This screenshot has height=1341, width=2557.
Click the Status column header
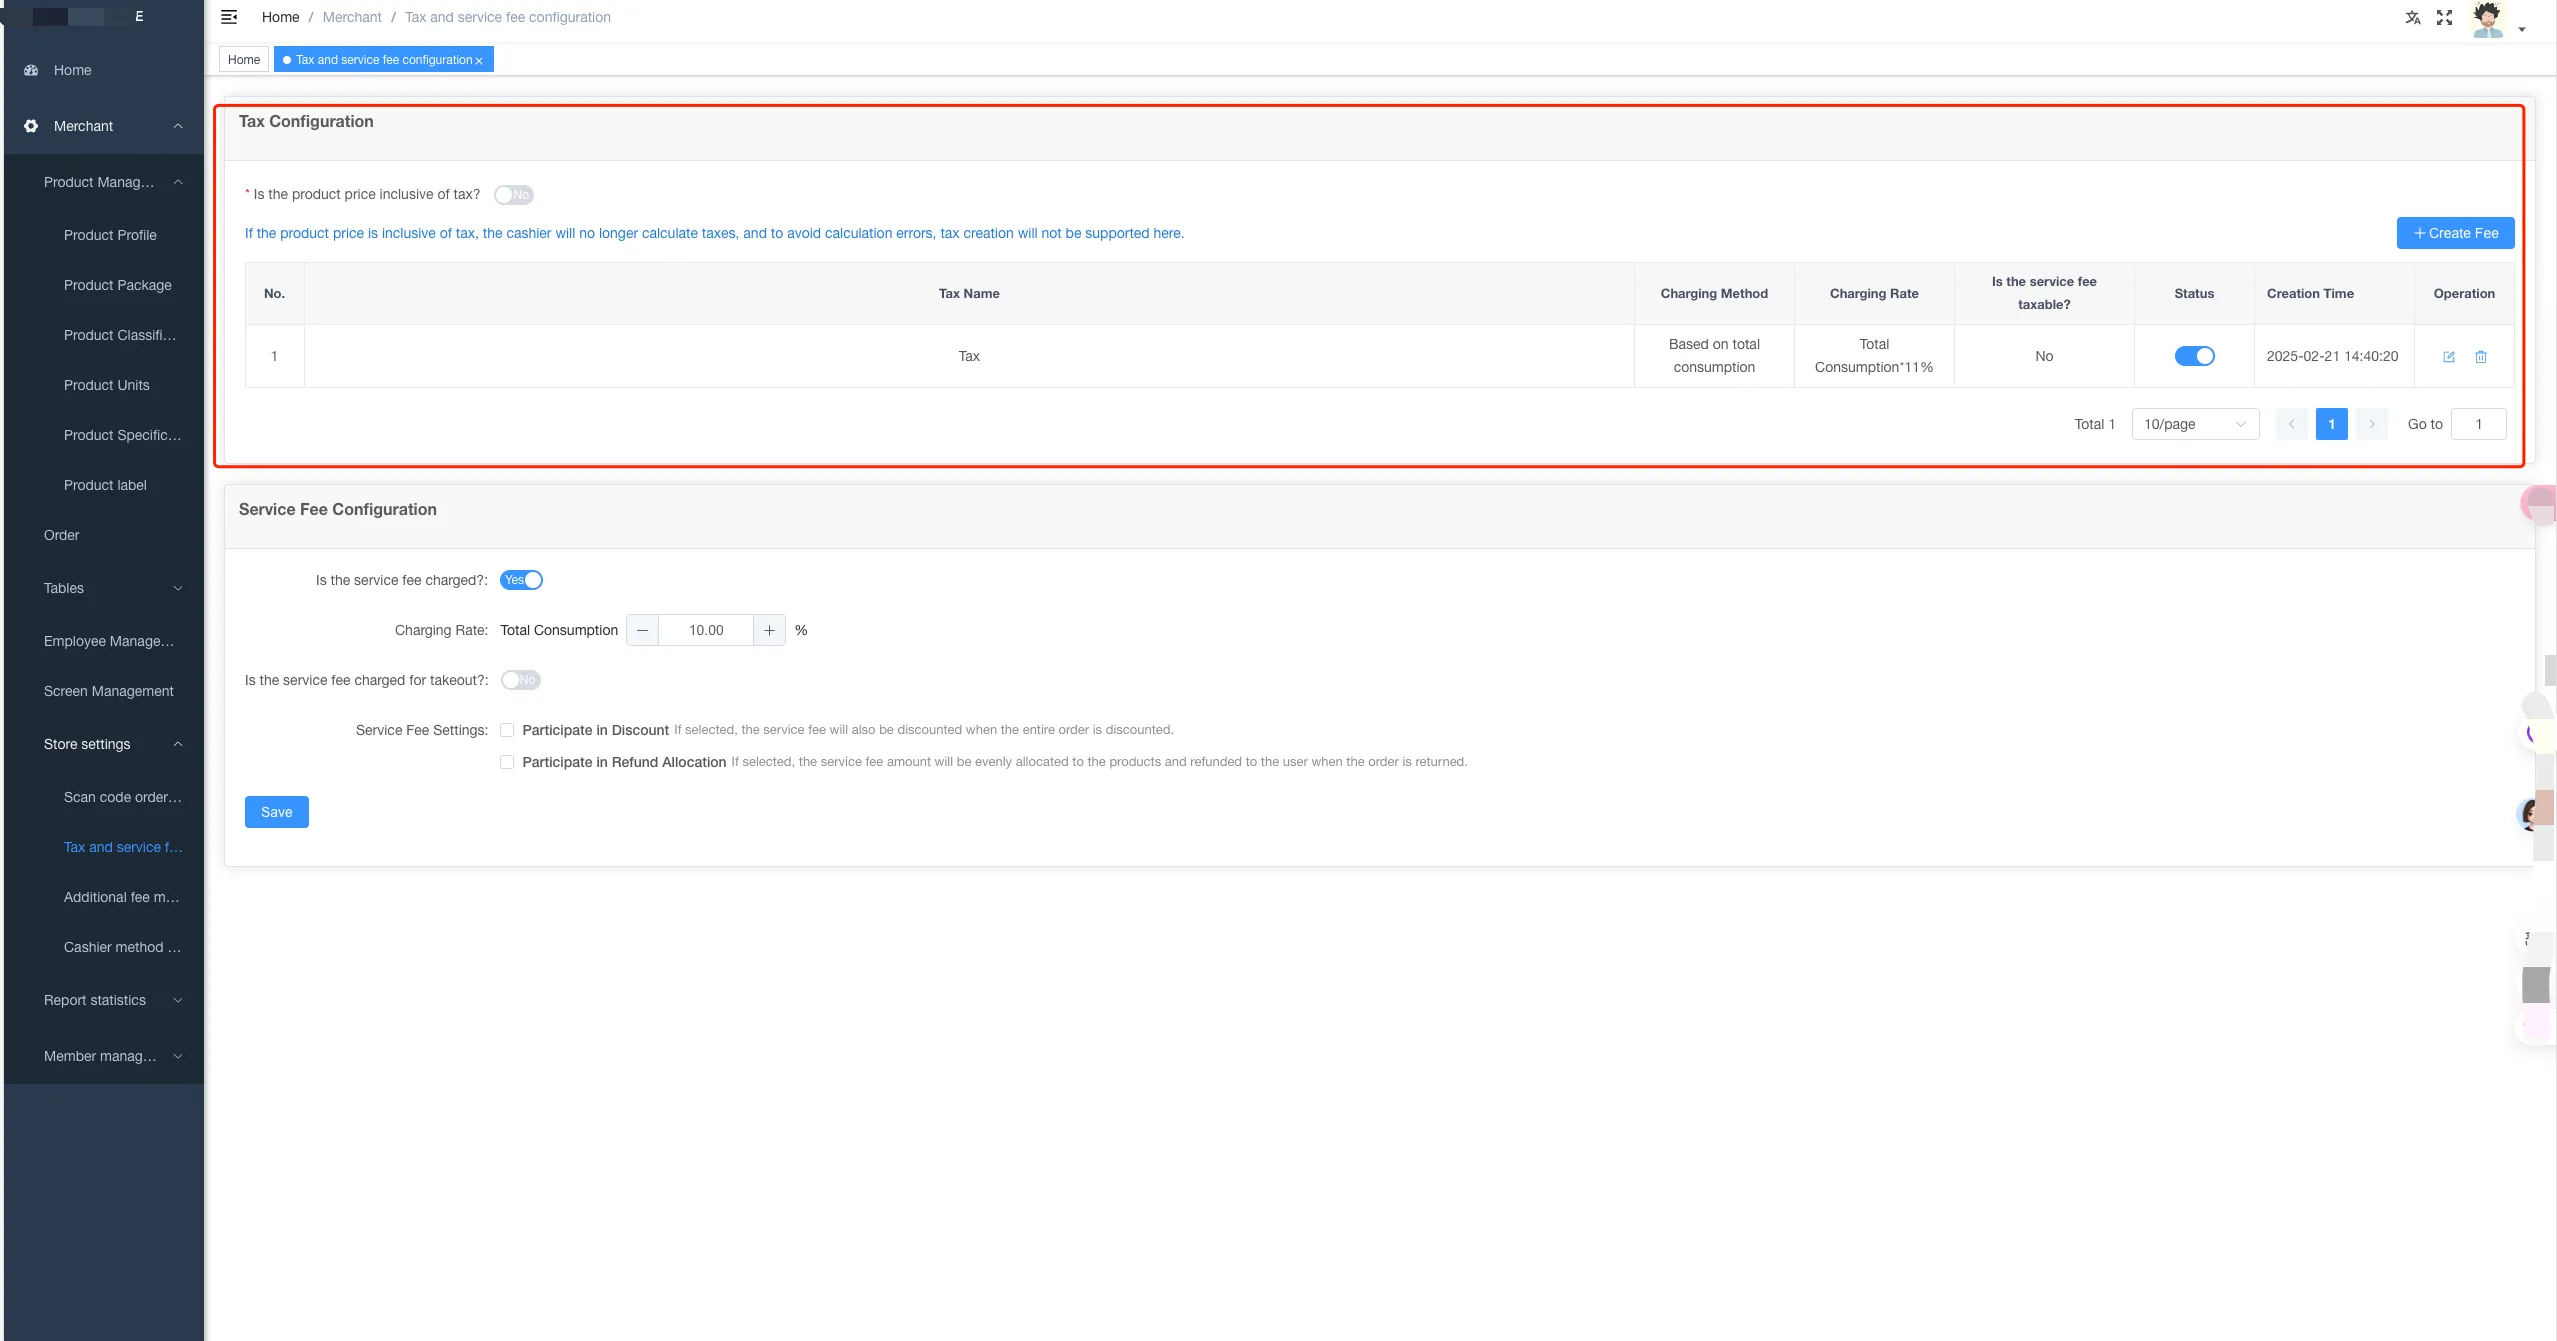pos(2194,293)
